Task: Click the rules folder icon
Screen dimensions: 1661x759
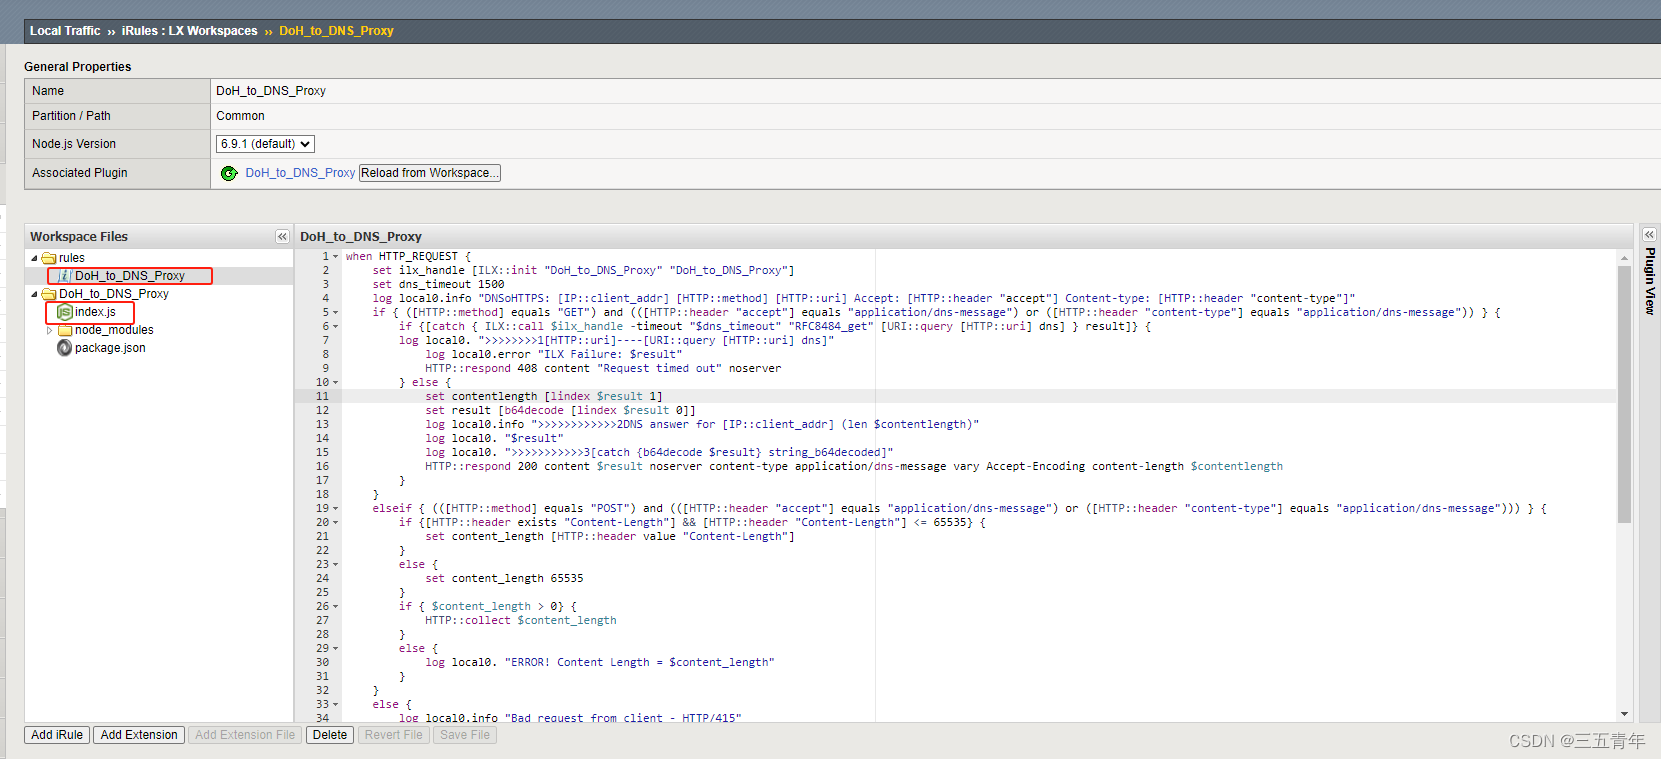Action: tap(49, 258)
